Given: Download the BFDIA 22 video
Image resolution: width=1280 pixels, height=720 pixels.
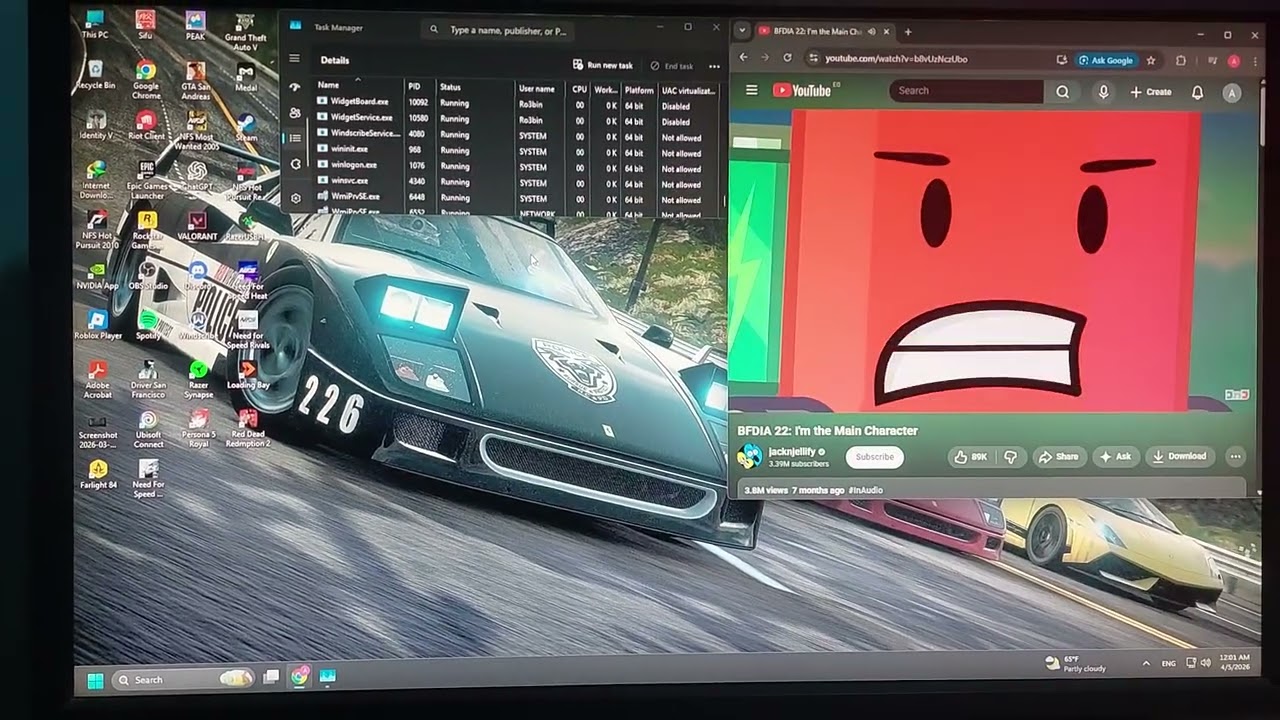Looking at the screenshot, I should coord(1179,457).
